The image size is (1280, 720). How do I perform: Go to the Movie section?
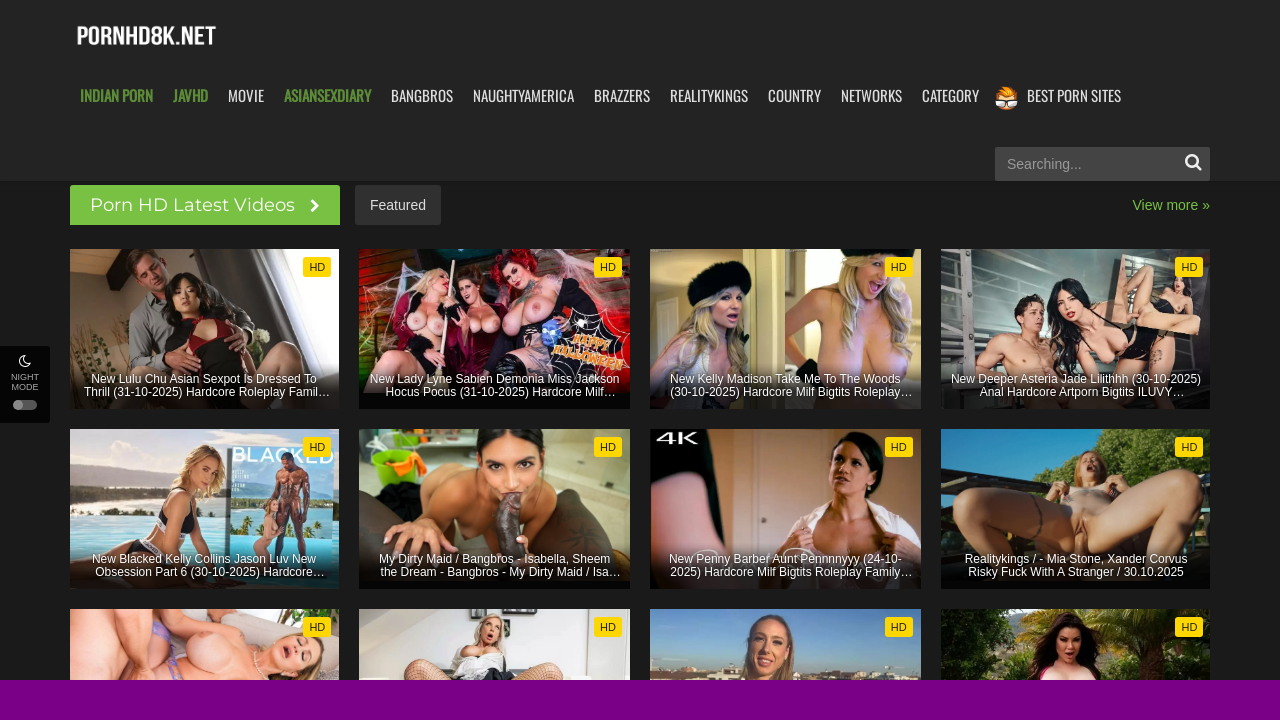click(246, 96)
